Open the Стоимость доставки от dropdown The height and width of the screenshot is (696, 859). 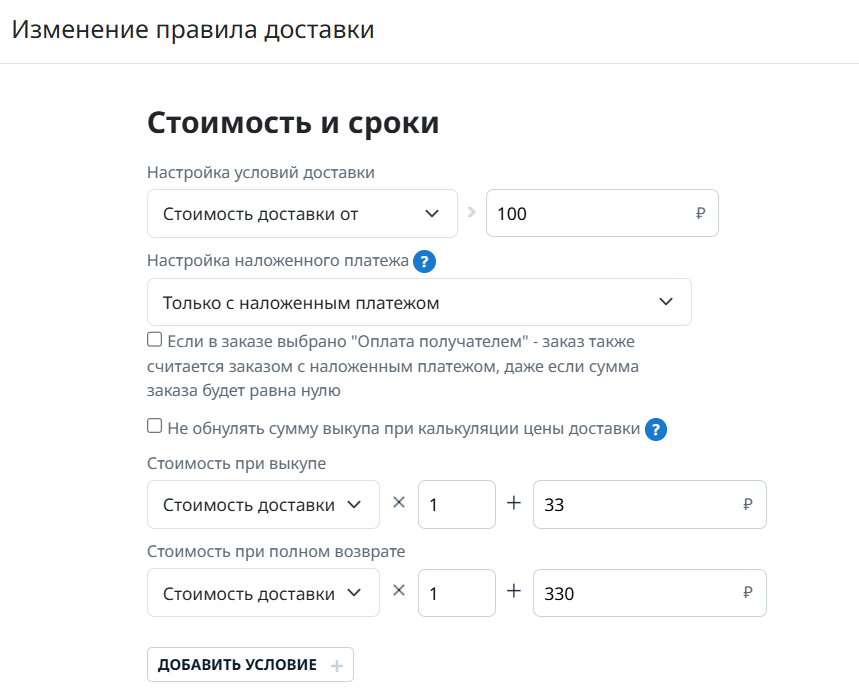click(x=302, y=214)
